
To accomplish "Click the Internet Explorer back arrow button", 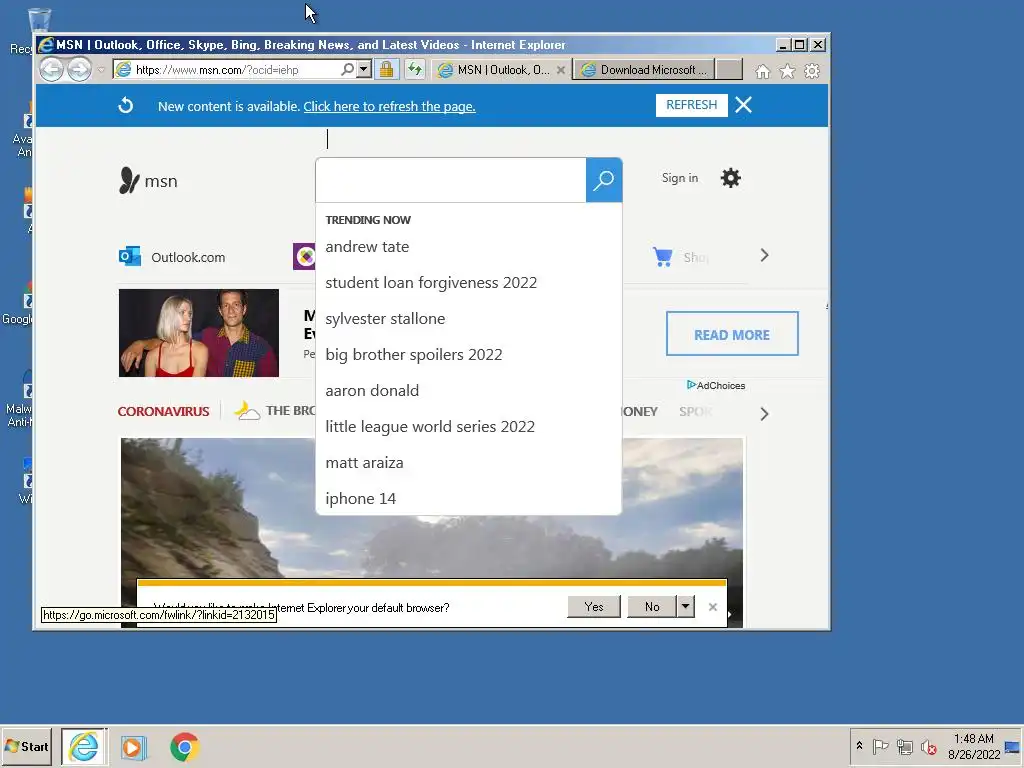I will click(x=52, y=69).
